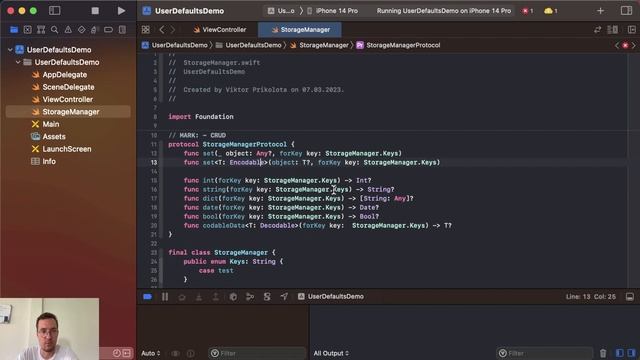This screenshot has height=360, width=640.
Task: Open the symbol navigator
Action: click(x=41, y=30)
